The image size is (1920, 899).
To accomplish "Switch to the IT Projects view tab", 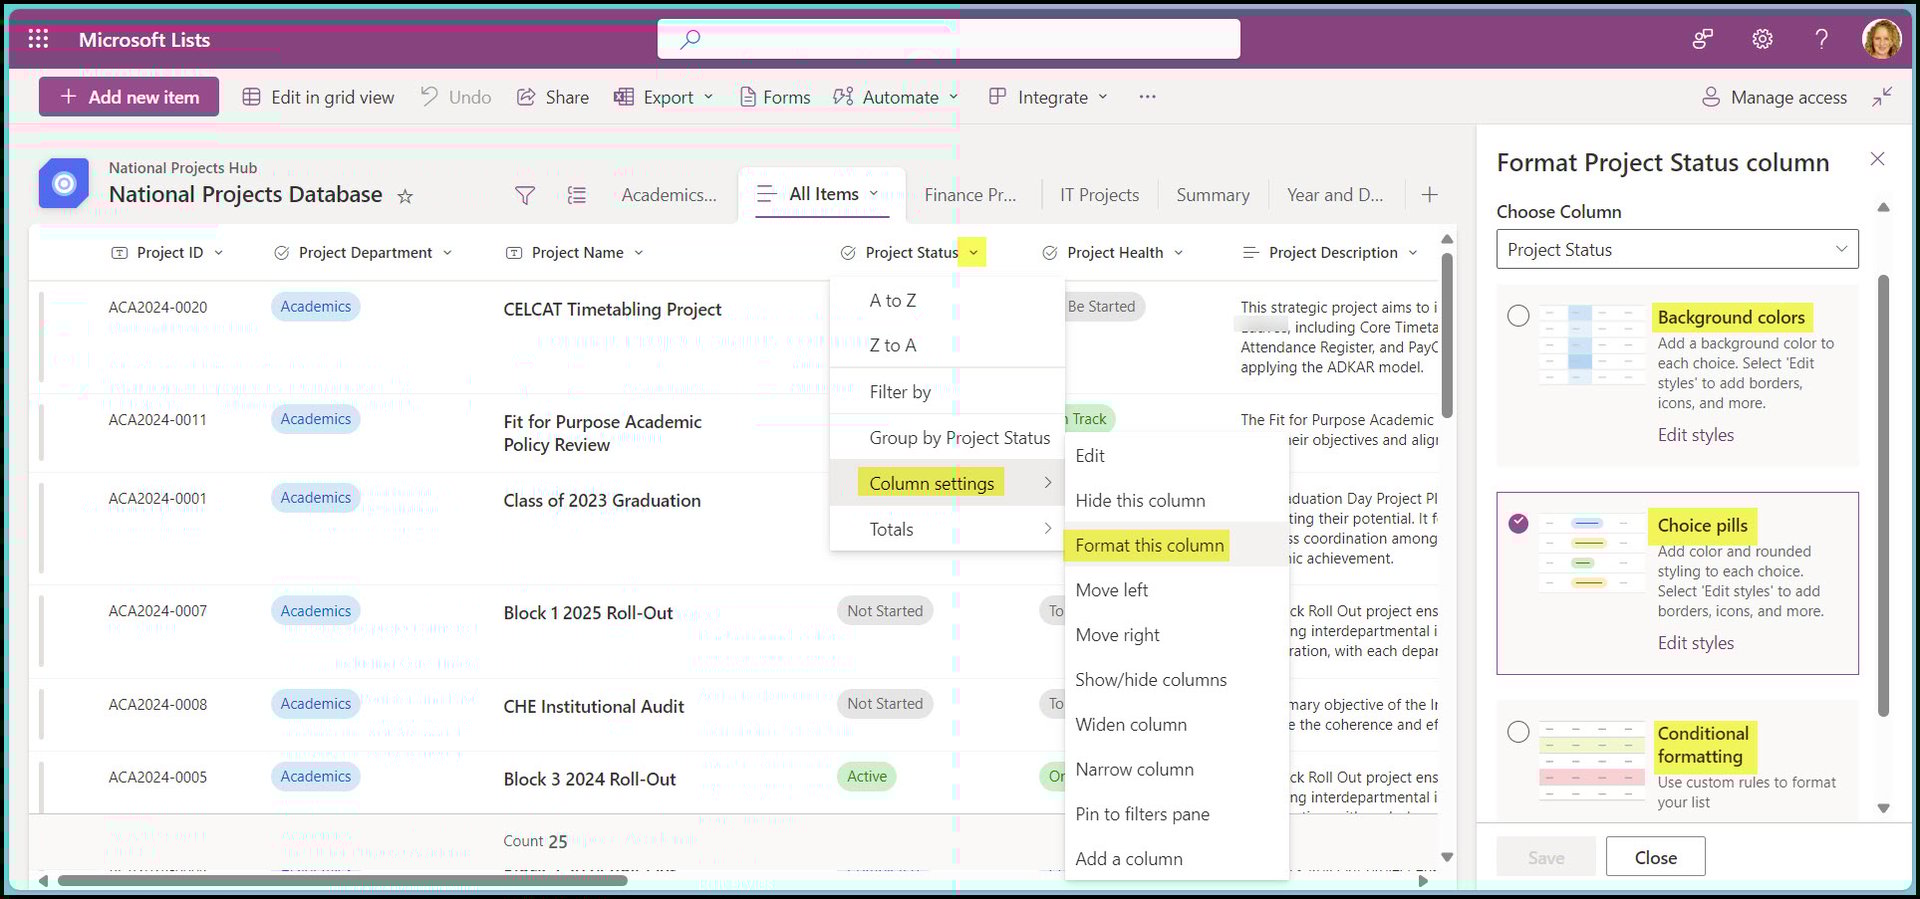I will (1099, 195).
